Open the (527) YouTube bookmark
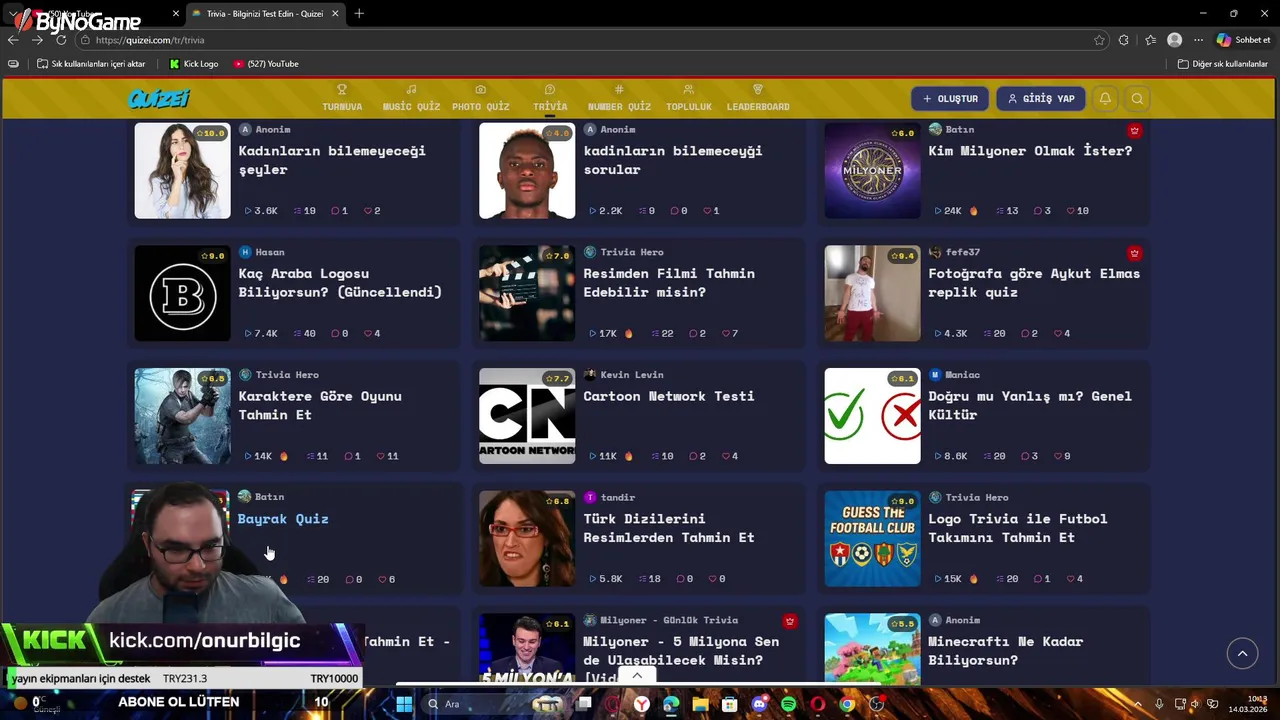 click(266, 64)
